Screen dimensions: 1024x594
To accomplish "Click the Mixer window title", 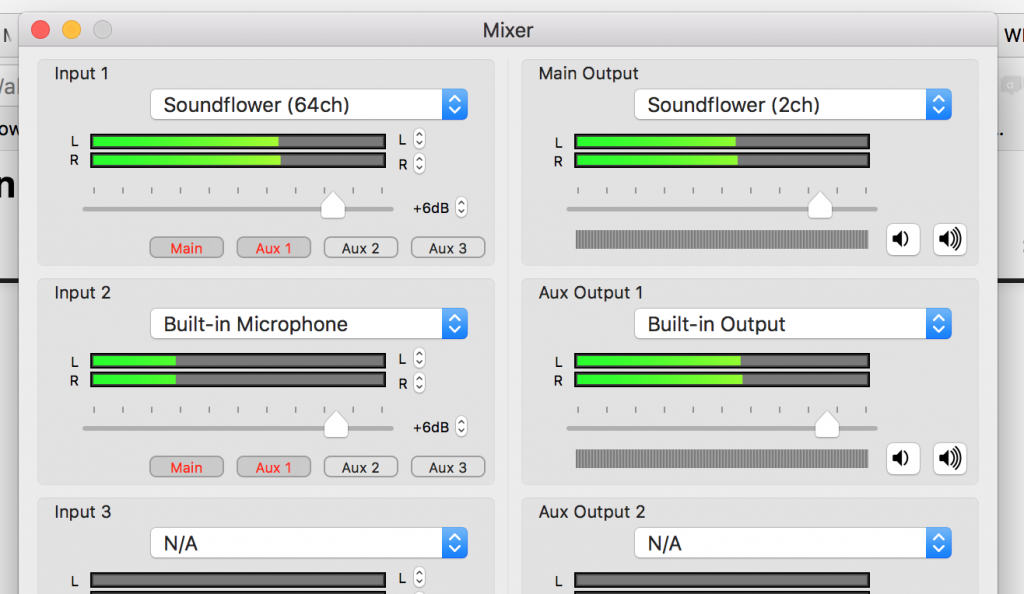I will (x=508, y=30).
